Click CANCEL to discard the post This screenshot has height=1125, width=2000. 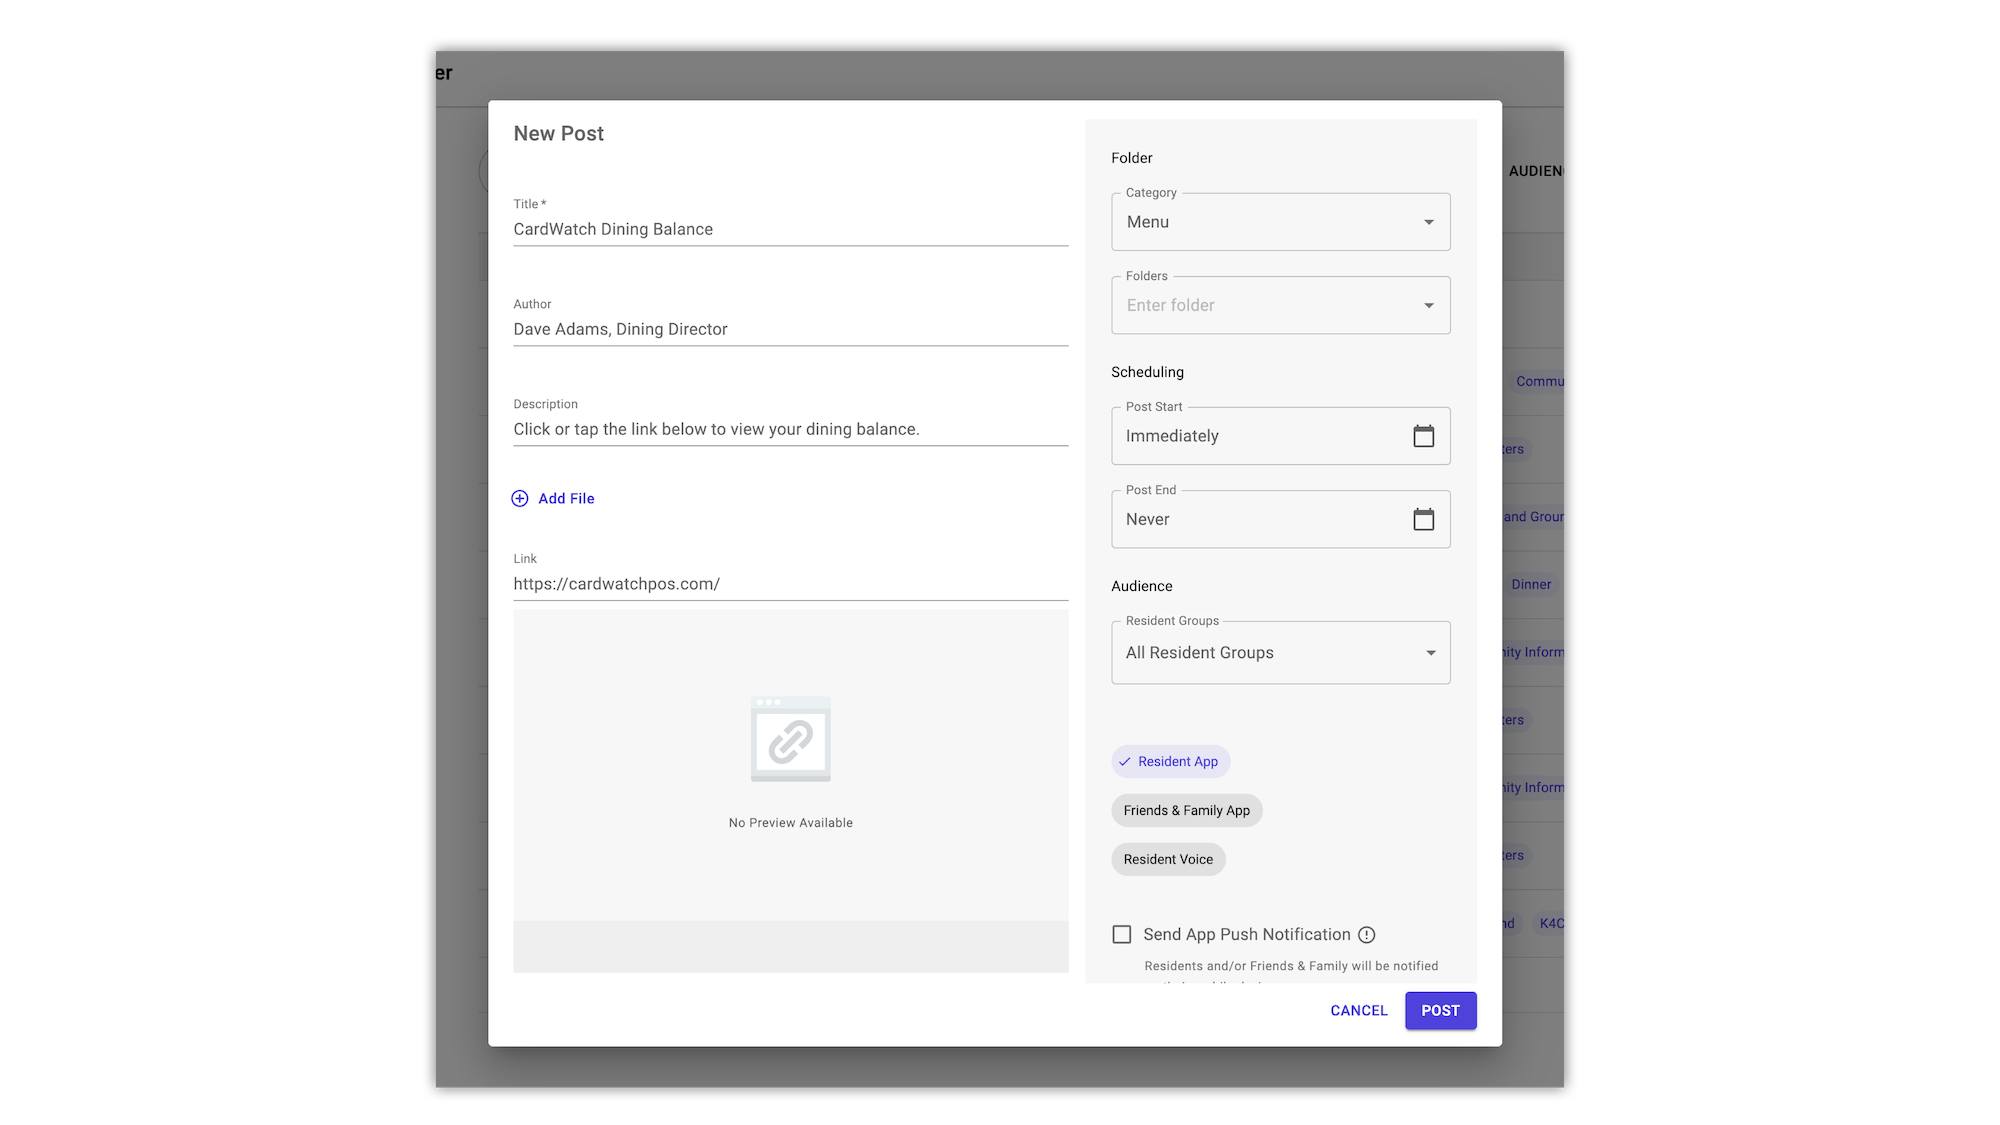coord(1359,1010)
